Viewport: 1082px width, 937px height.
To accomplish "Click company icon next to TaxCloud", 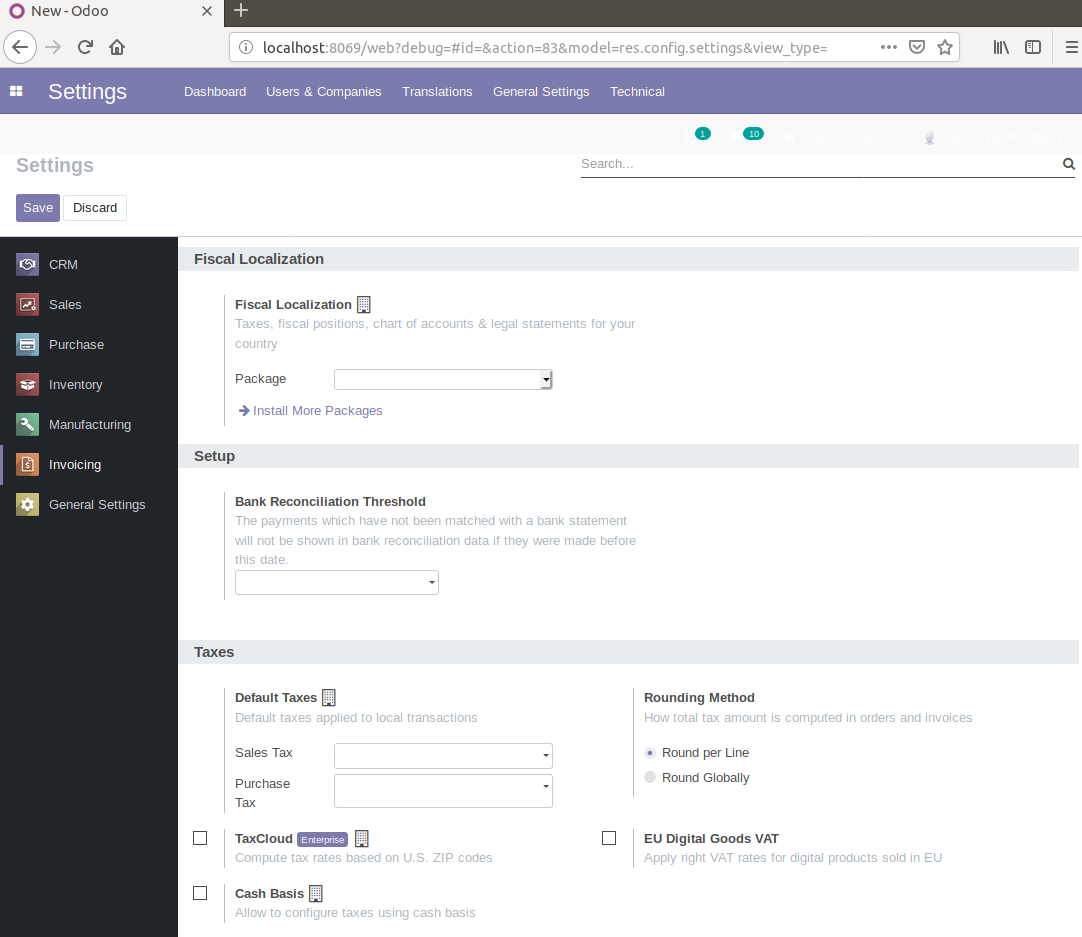I will pyautogui.click(x=362, y=838).
